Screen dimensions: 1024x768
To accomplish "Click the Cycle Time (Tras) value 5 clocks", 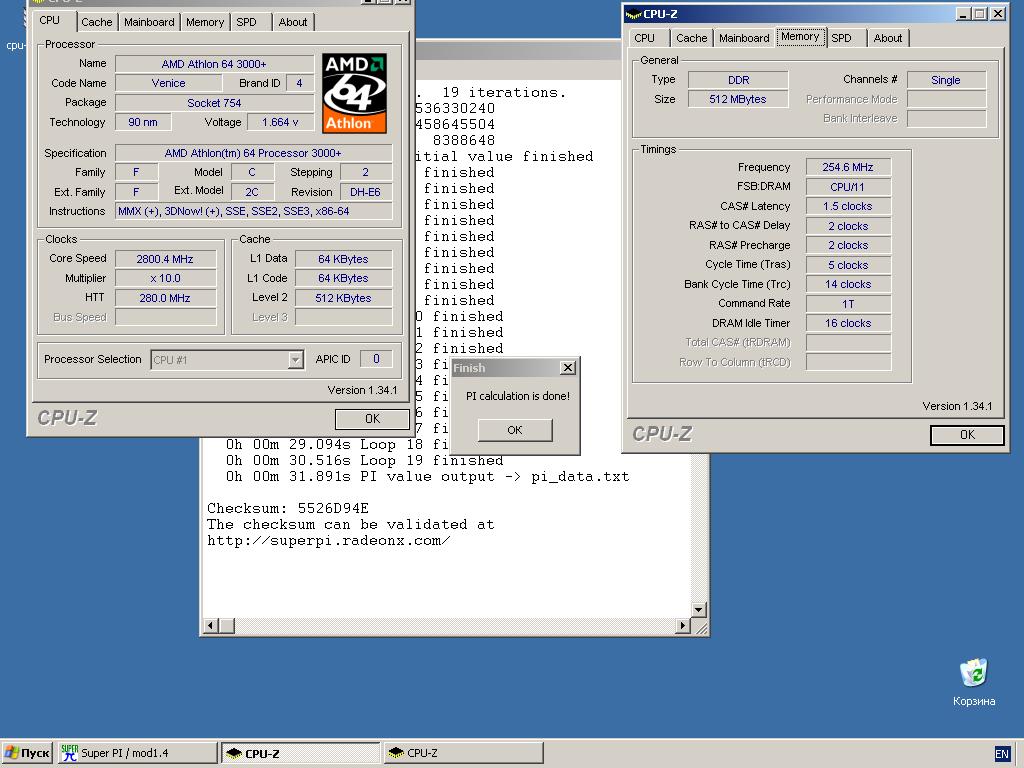I will coord(848,265).
